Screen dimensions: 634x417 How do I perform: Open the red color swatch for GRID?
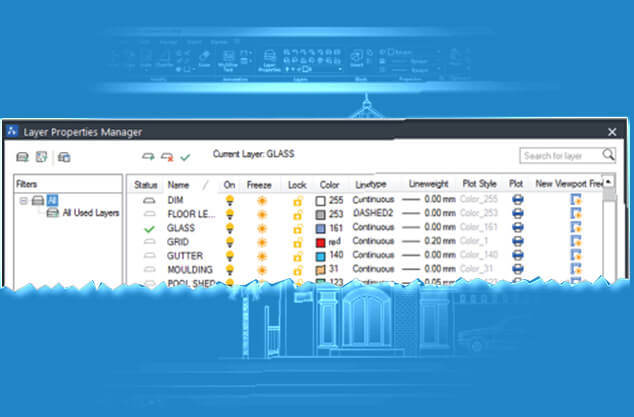322,242
